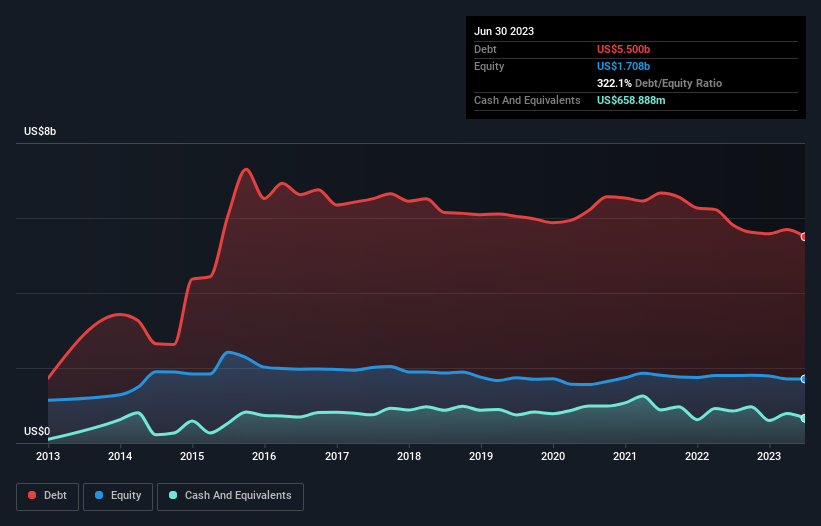Click Cash And Equivalents label in tooltip
The height and width of the screenshot is (526, 821).
[527, 100]
